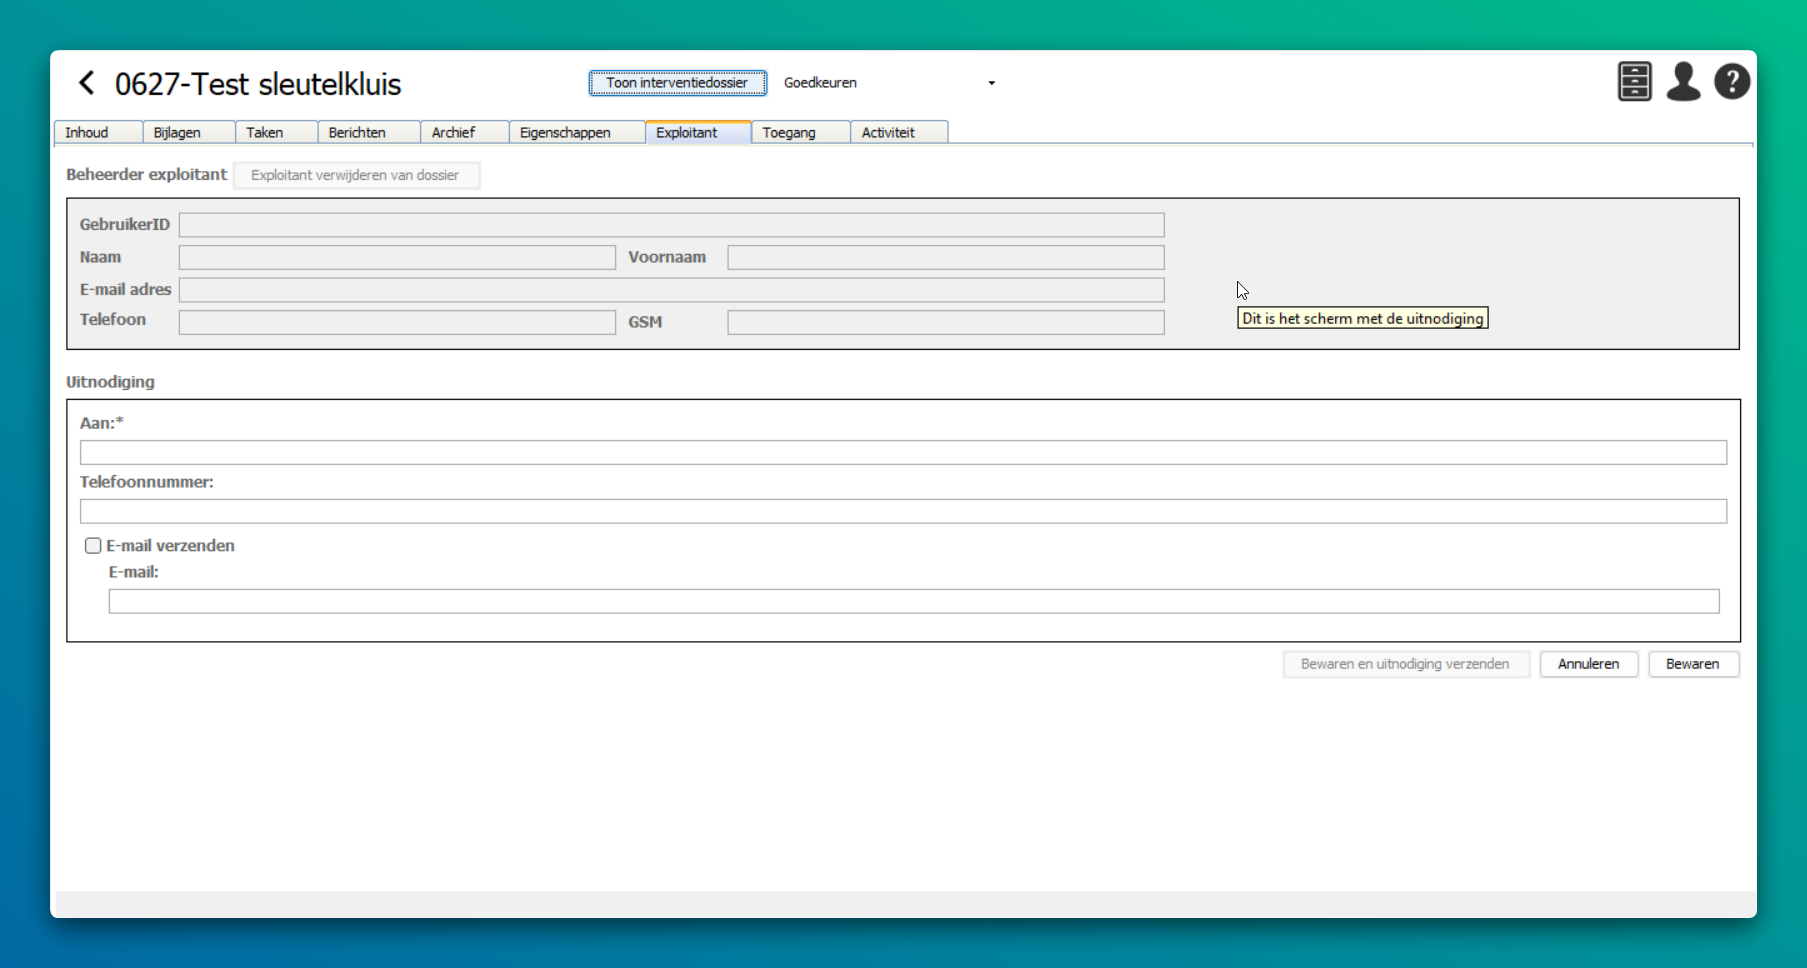Open the Berichten tab
Viewport: 1807px width, 968px height.
[x=369, y=133]
